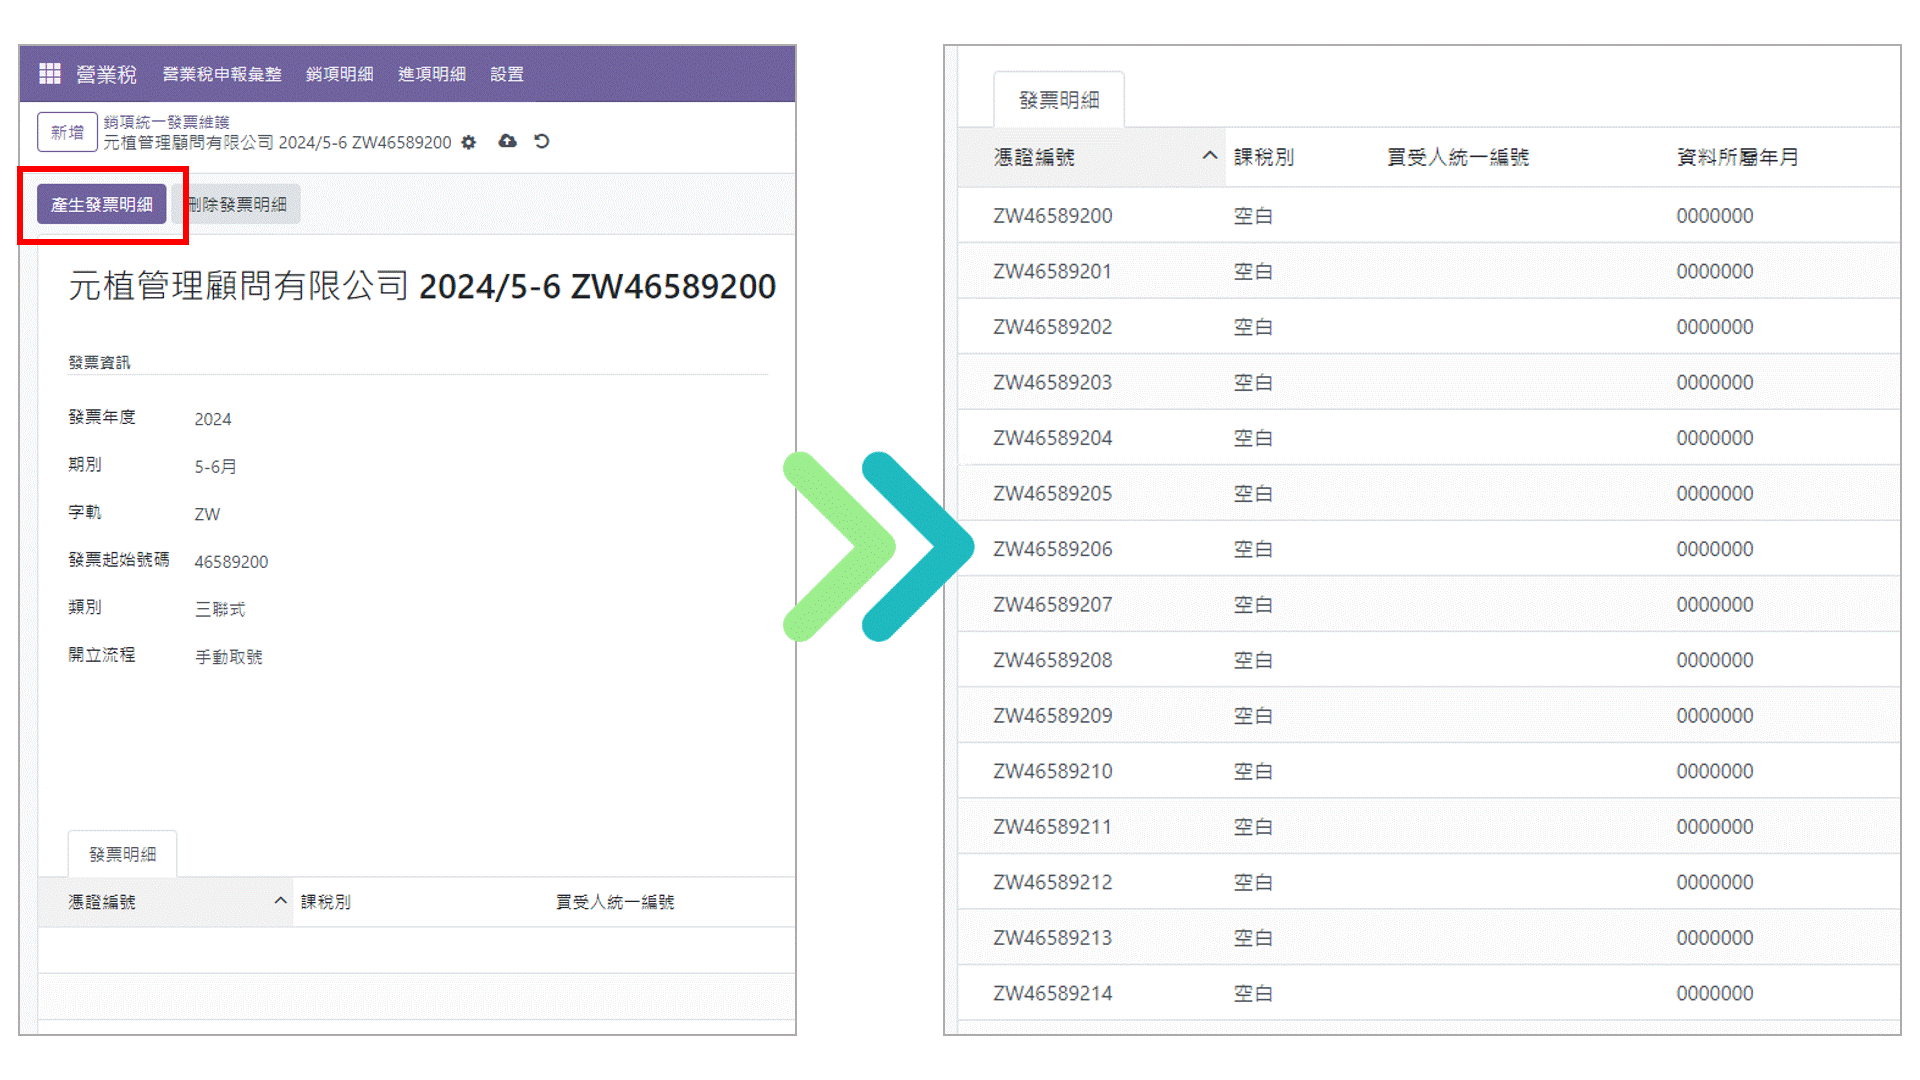
Task: Open row ZW46589206
Action: [1429, 548]
